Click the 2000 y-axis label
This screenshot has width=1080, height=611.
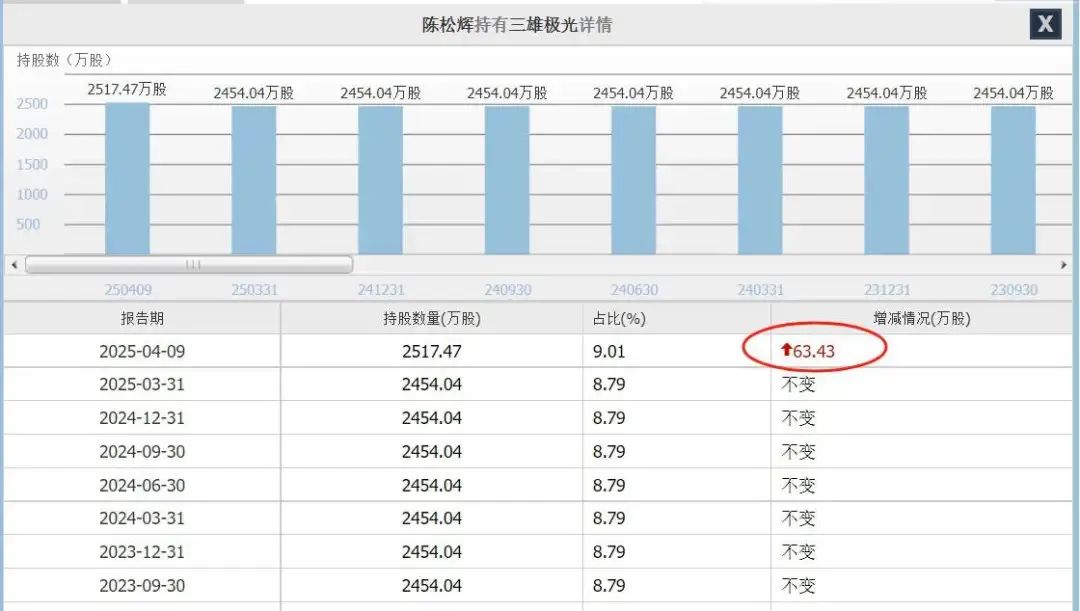32,134
